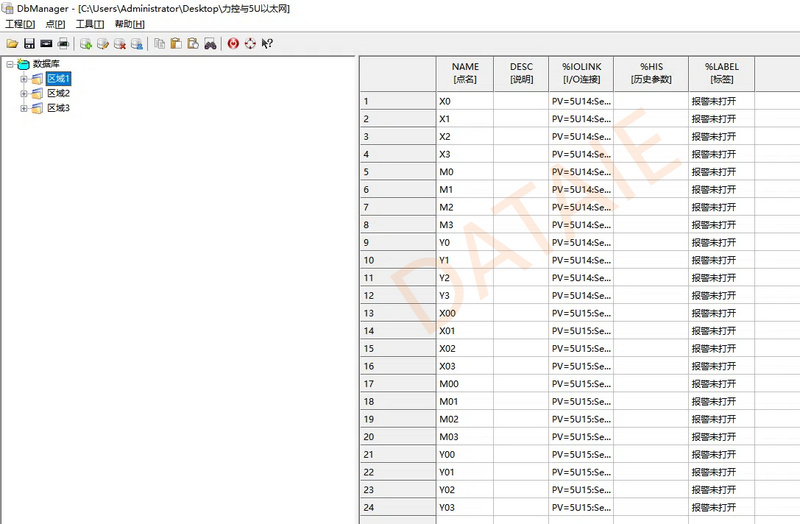The image size is (800, 524).
Task: Click the point name cell X00
Action: coord(465,313)
